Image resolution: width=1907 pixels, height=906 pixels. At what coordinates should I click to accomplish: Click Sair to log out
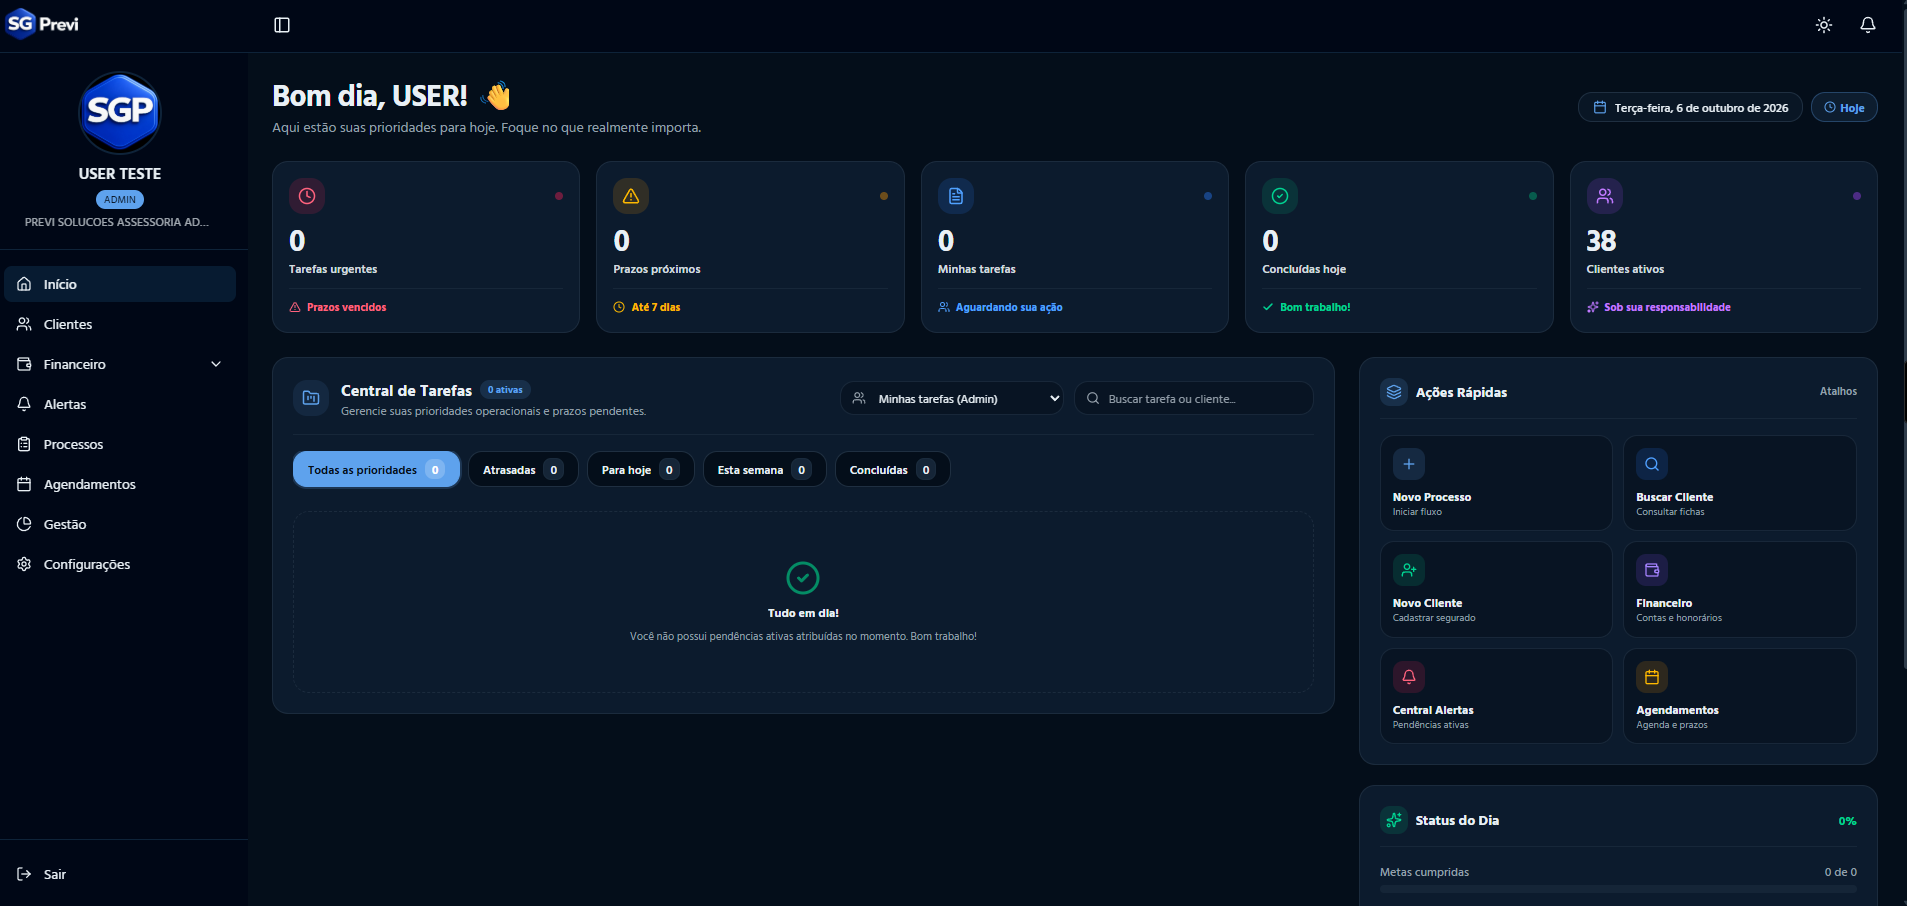click(x=120, y=874)
